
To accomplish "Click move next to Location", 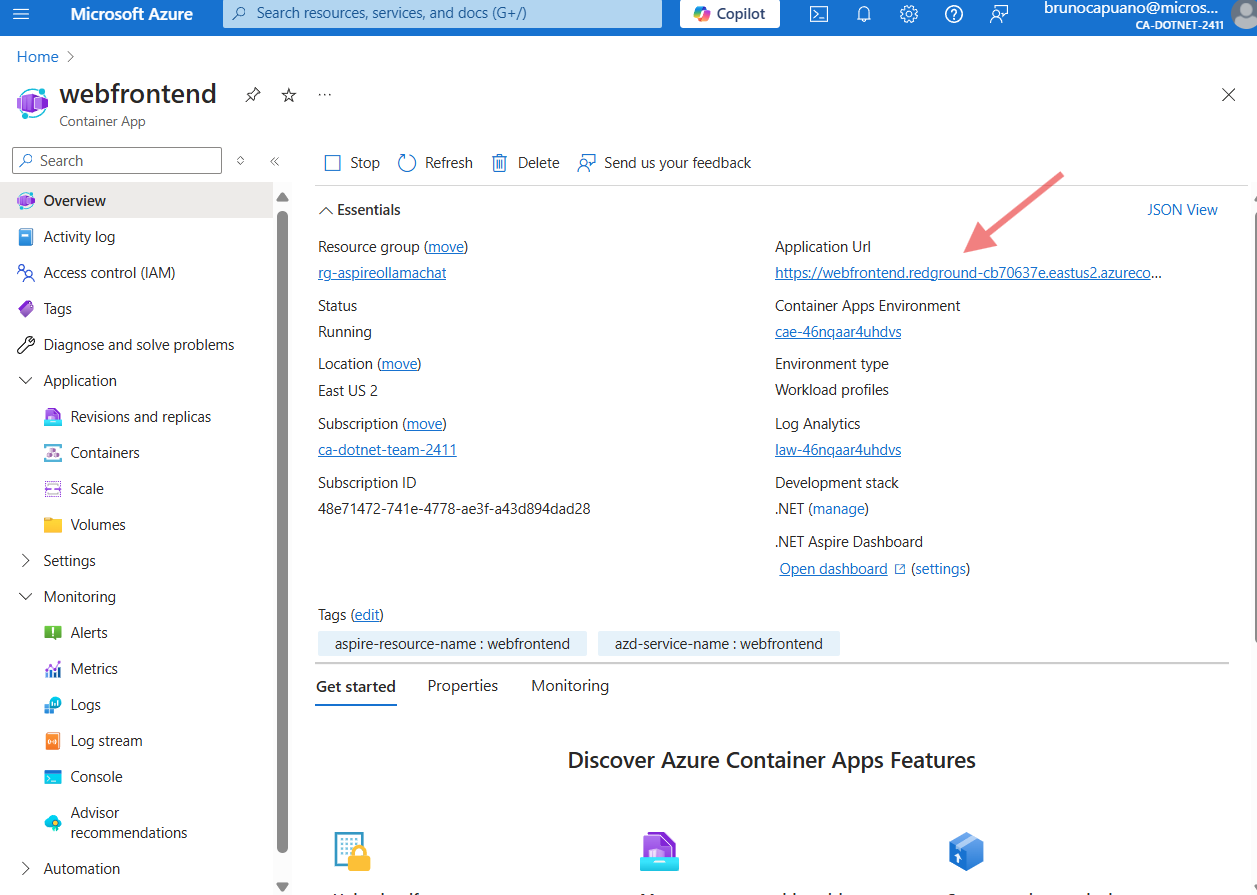I will coord(399,364).
